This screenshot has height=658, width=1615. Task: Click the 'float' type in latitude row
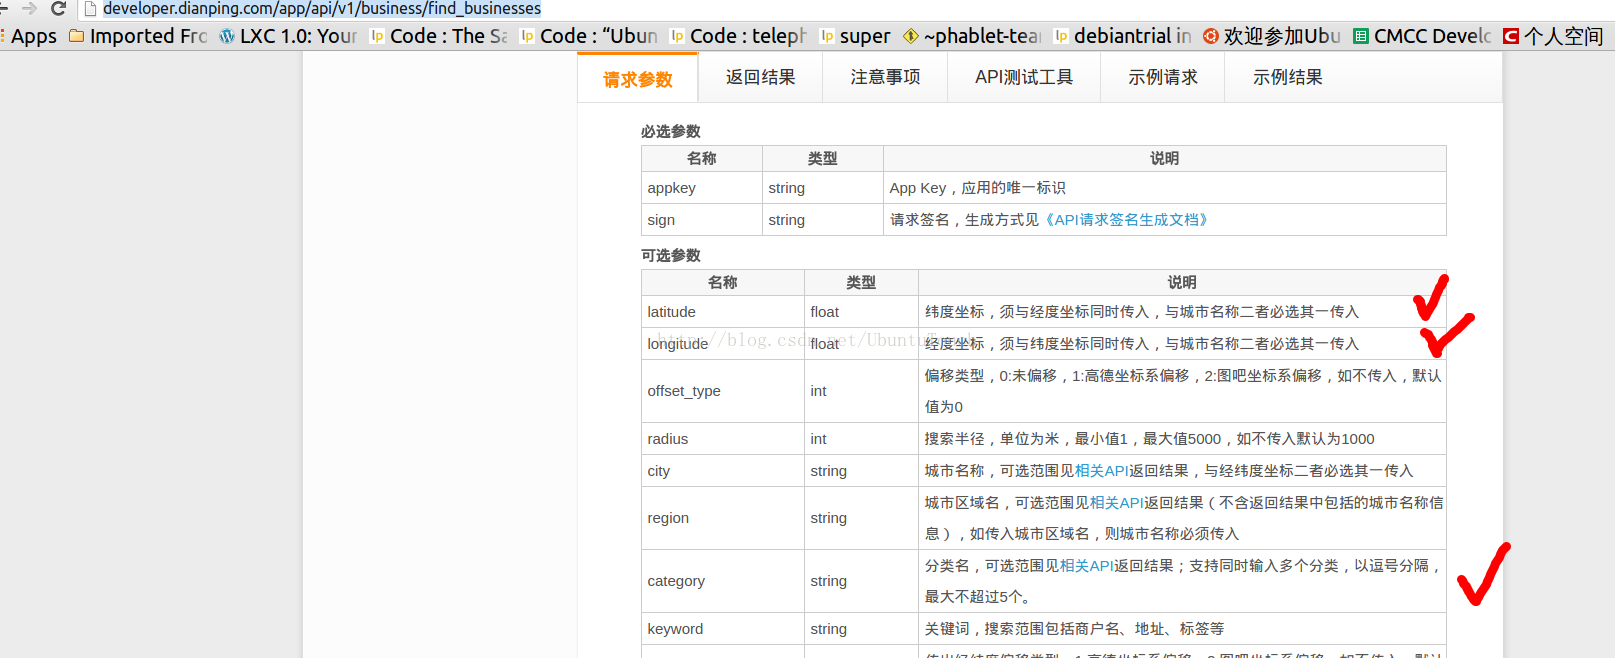[x=825, y=312]
